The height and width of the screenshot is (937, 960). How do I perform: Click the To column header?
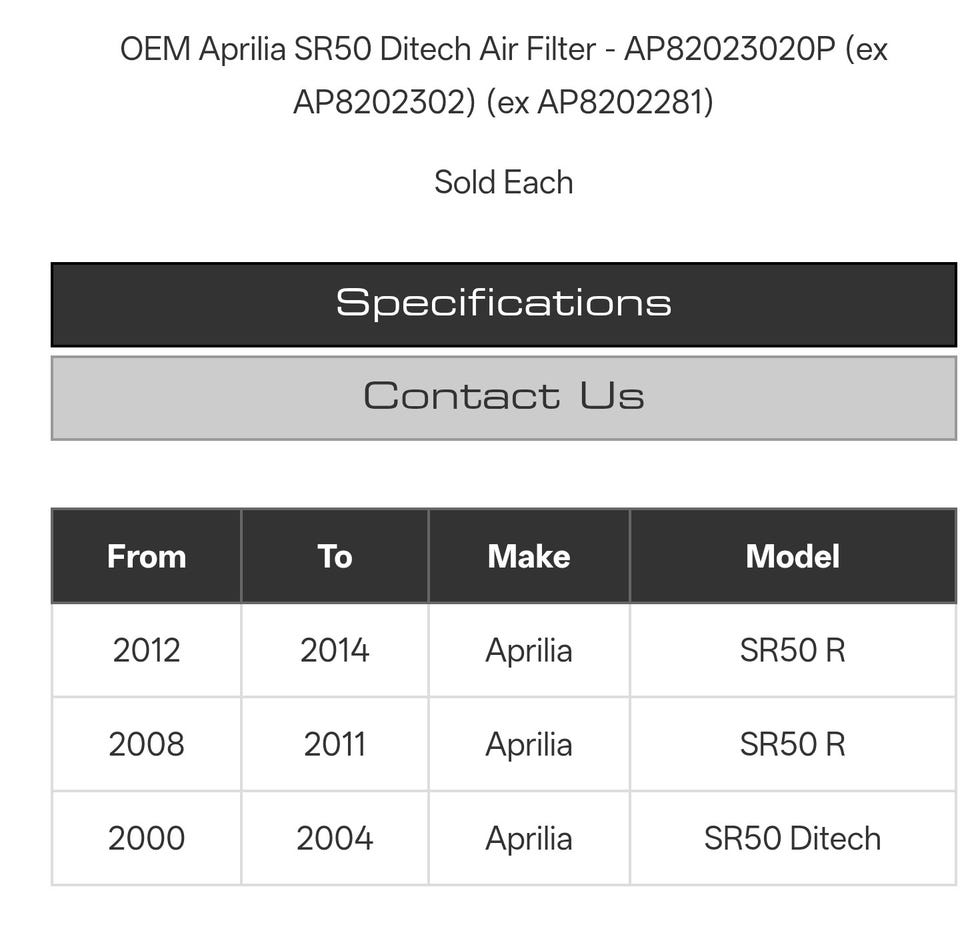pyautogui.click(x=334, y=556)
